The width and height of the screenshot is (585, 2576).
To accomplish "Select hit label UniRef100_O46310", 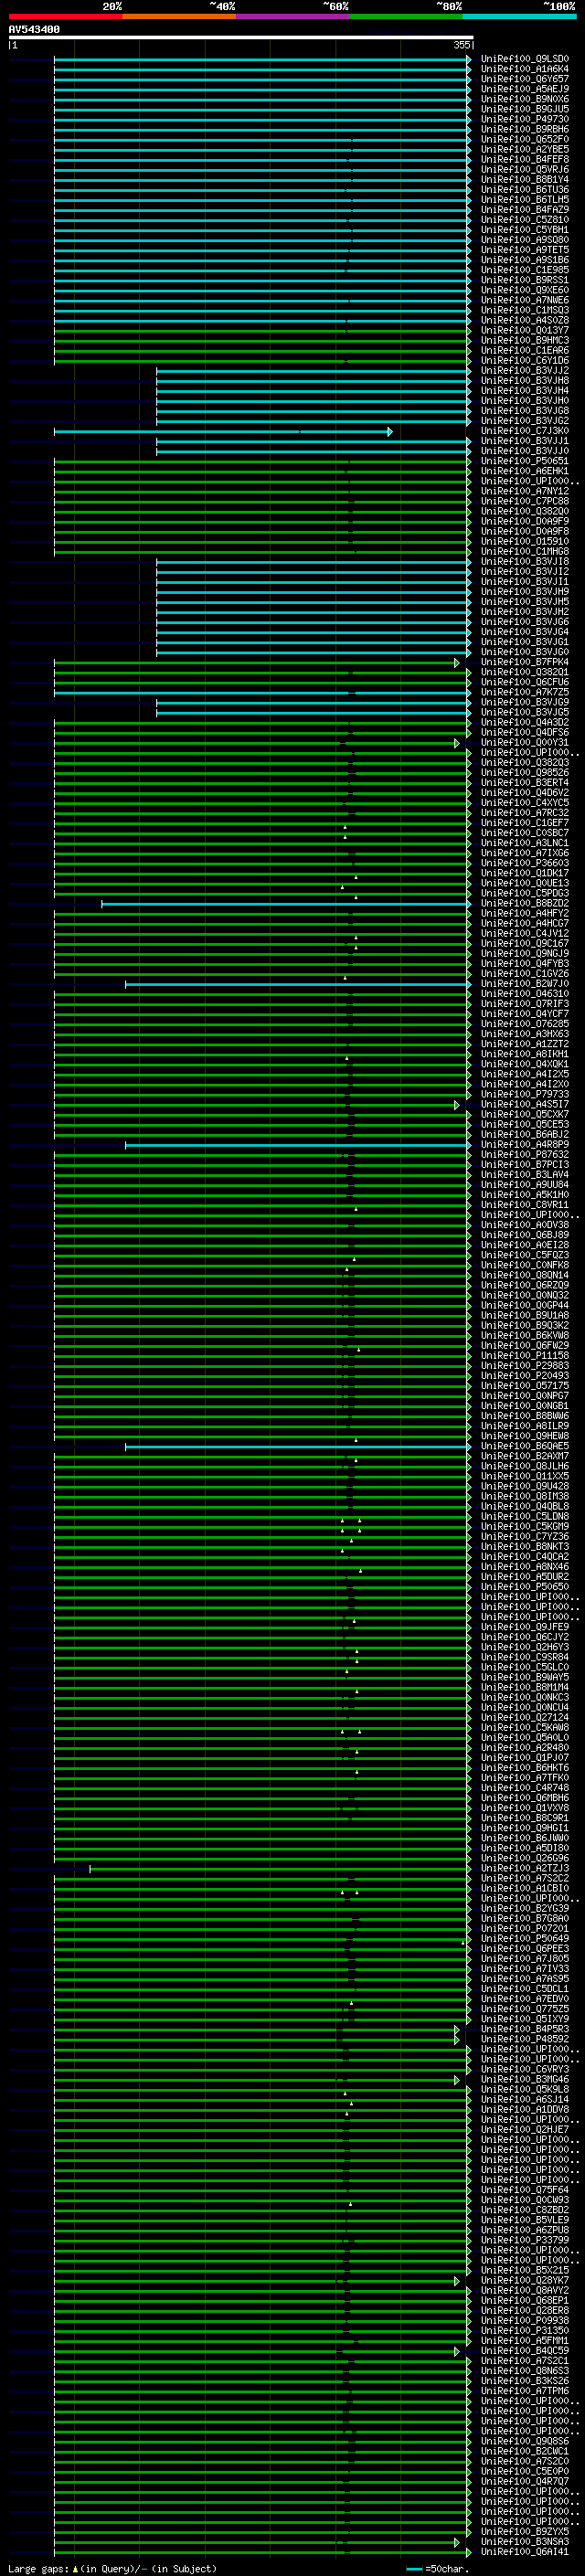I will (525, 993).
